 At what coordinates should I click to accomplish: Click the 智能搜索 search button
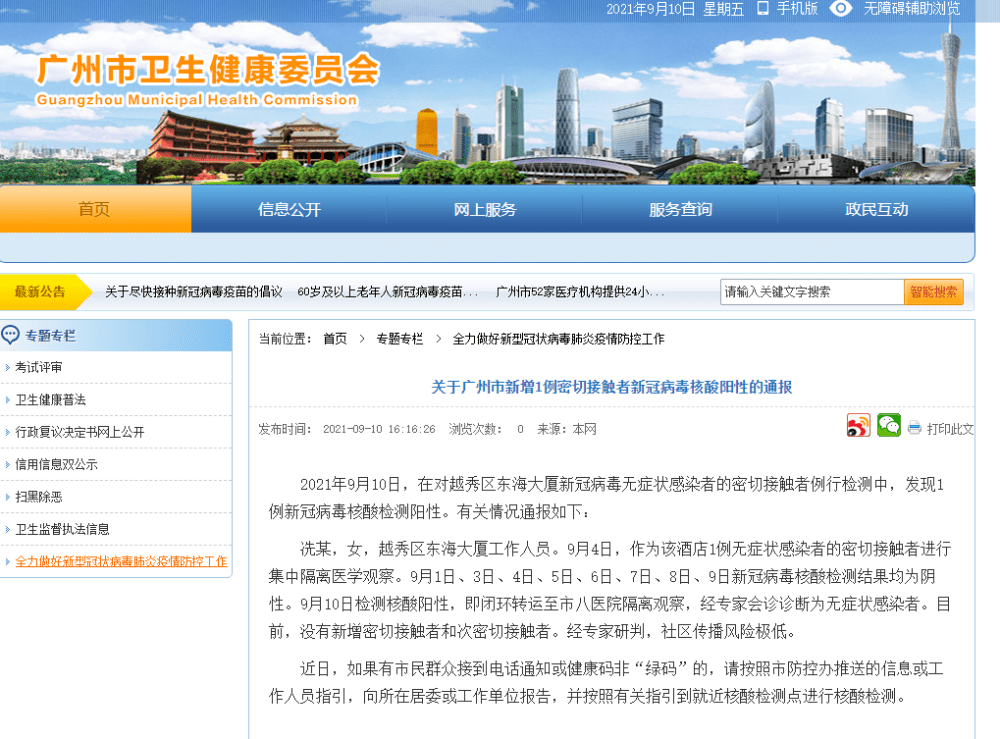[x=934, y=291]
